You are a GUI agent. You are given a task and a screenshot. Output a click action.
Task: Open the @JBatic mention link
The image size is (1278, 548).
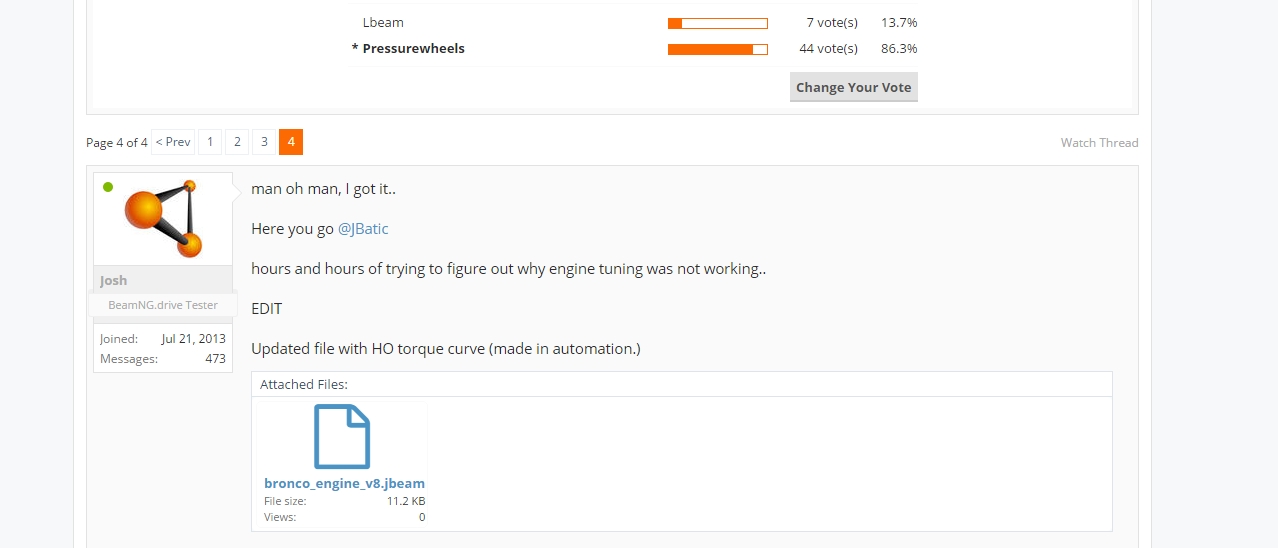pyautogui.click(x=363, y=229)
